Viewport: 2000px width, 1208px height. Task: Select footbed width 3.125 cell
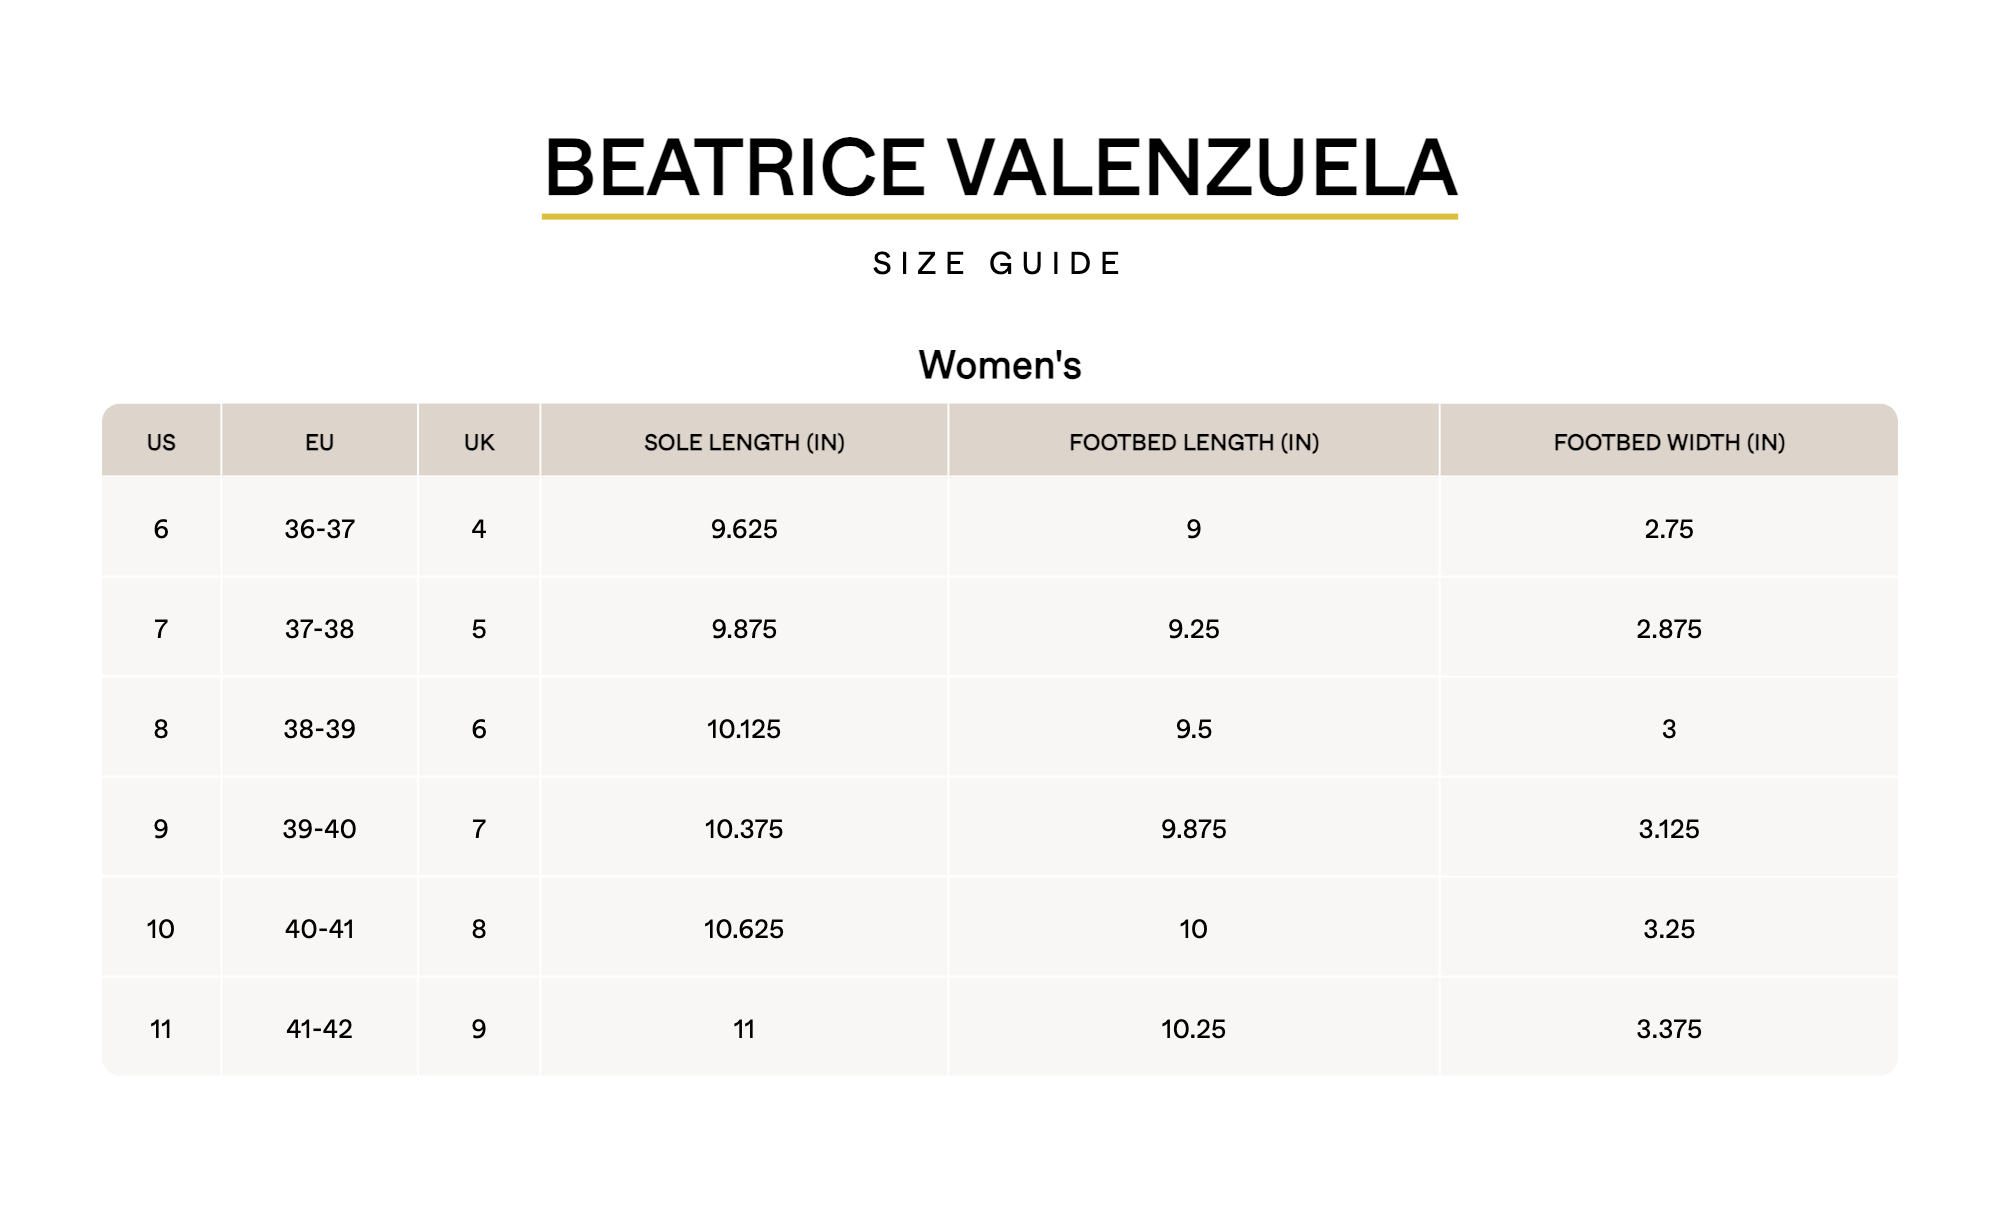(1669, 829)
